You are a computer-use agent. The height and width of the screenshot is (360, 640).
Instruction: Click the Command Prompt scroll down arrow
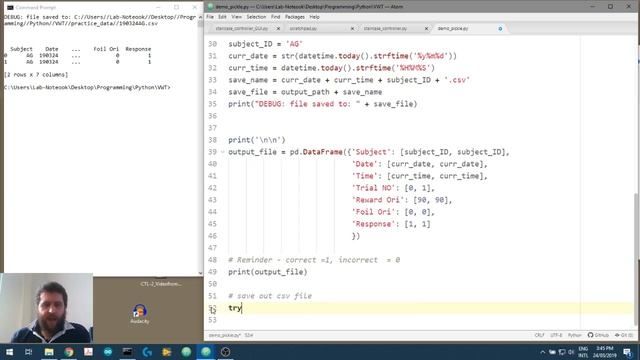[200, 273]
